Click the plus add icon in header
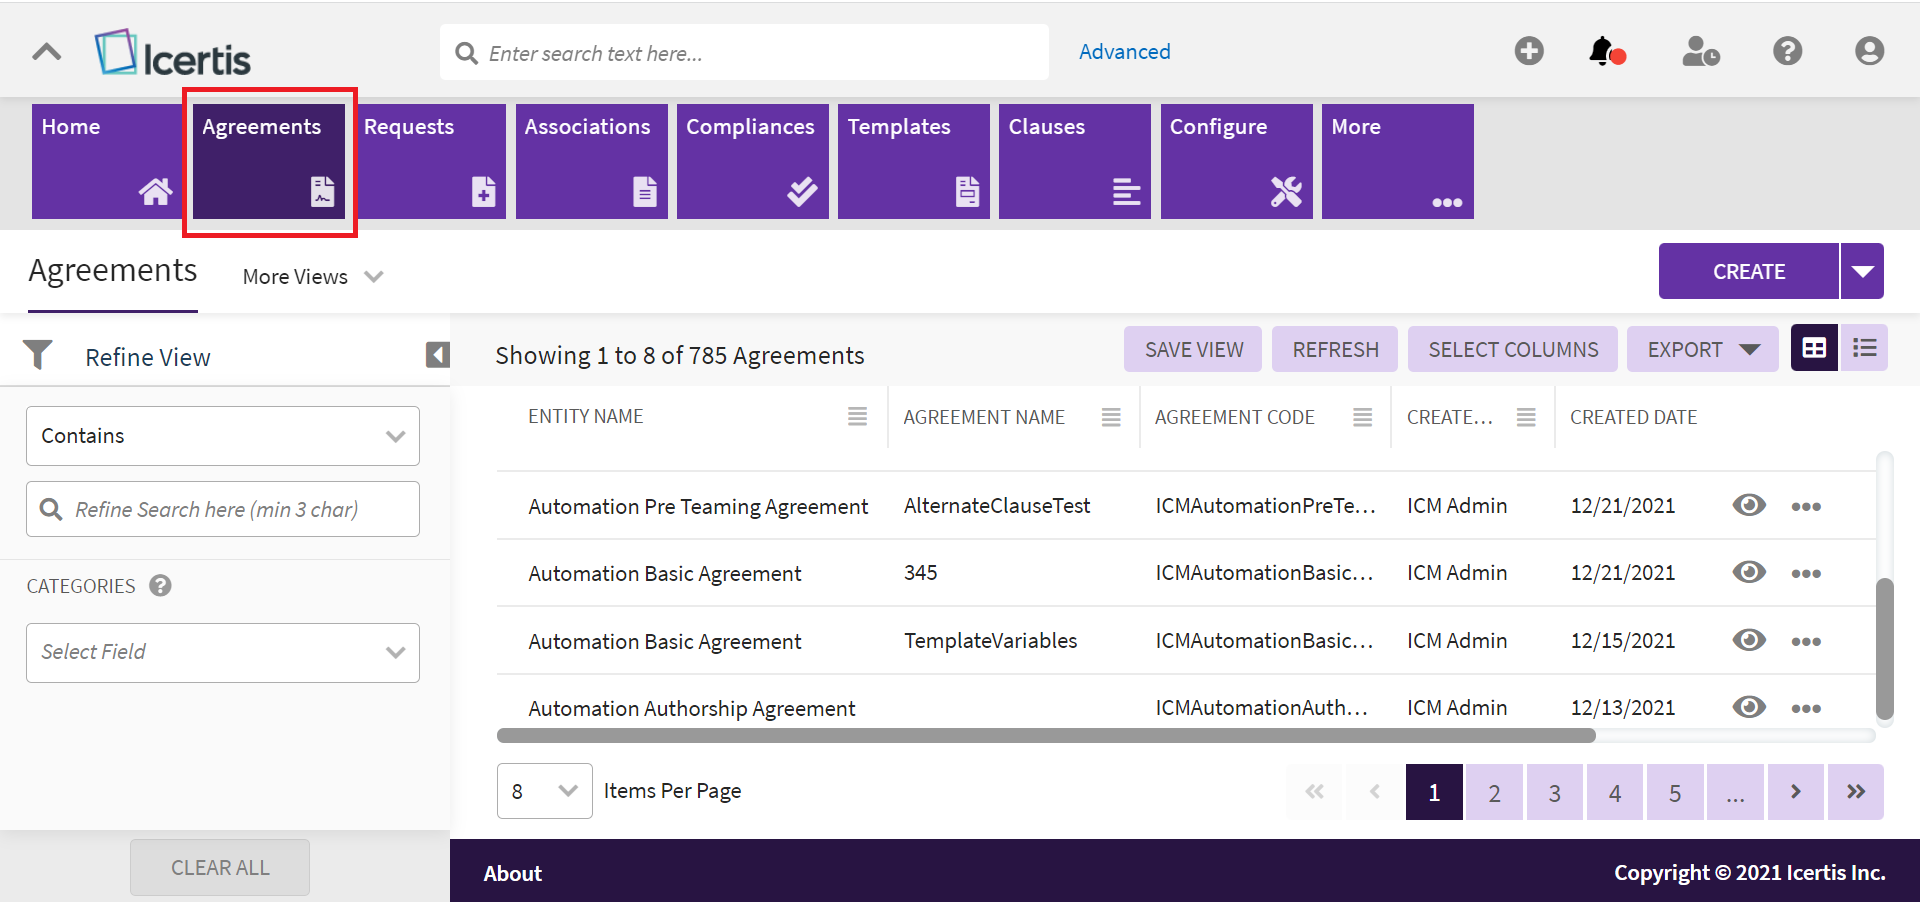 [1528, 51]
